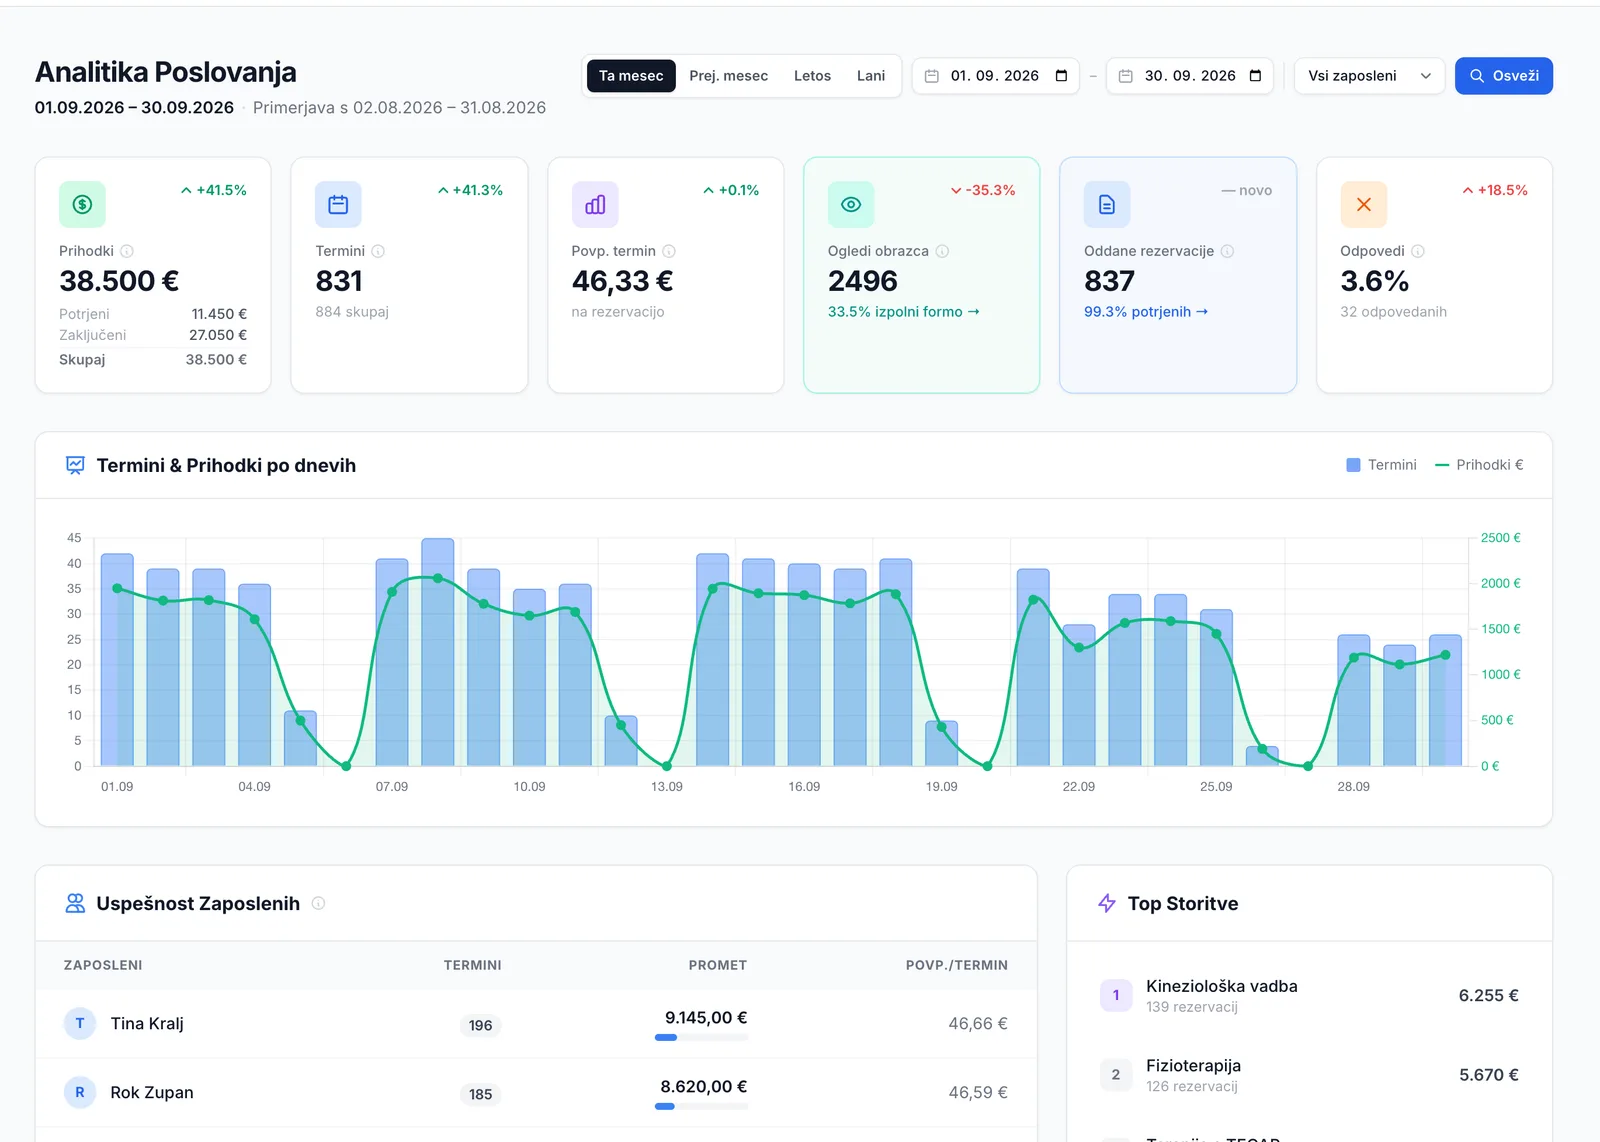
Task: Click info icon next to Uspešnost Zaposlenih
Action: 318,903
